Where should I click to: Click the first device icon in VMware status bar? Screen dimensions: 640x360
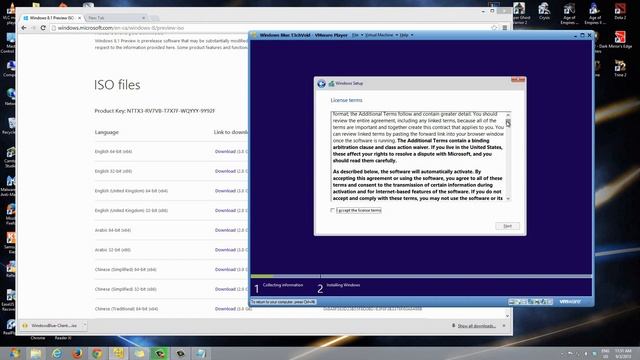coord(511,302)
